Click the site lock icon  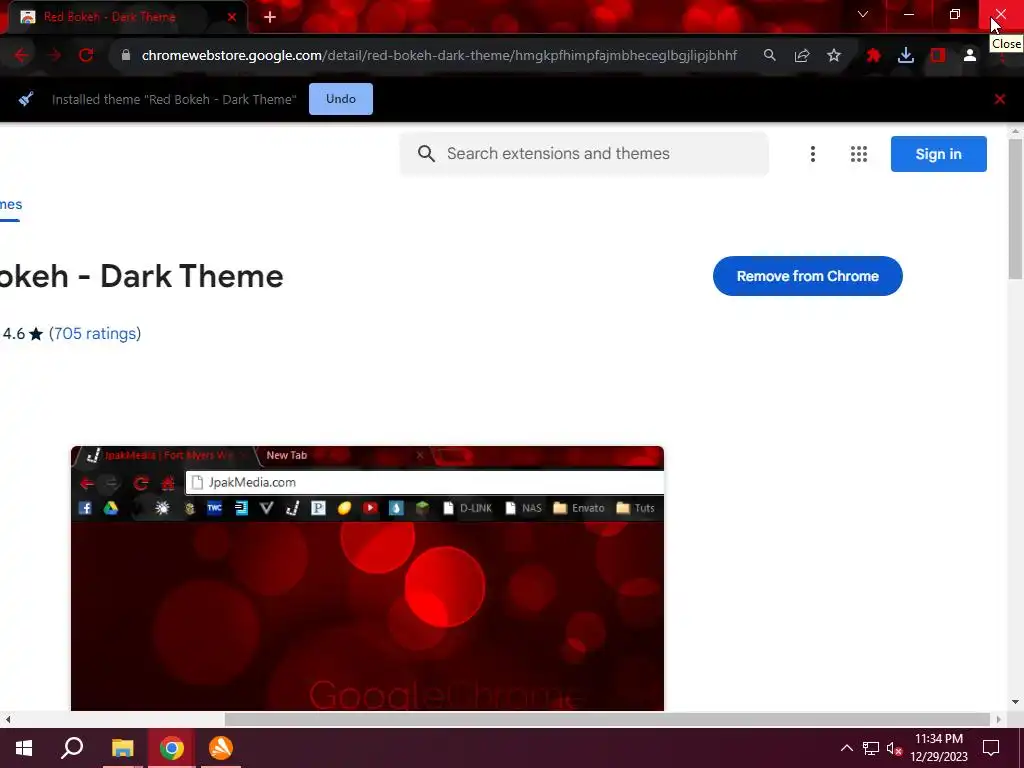(126, 56)
